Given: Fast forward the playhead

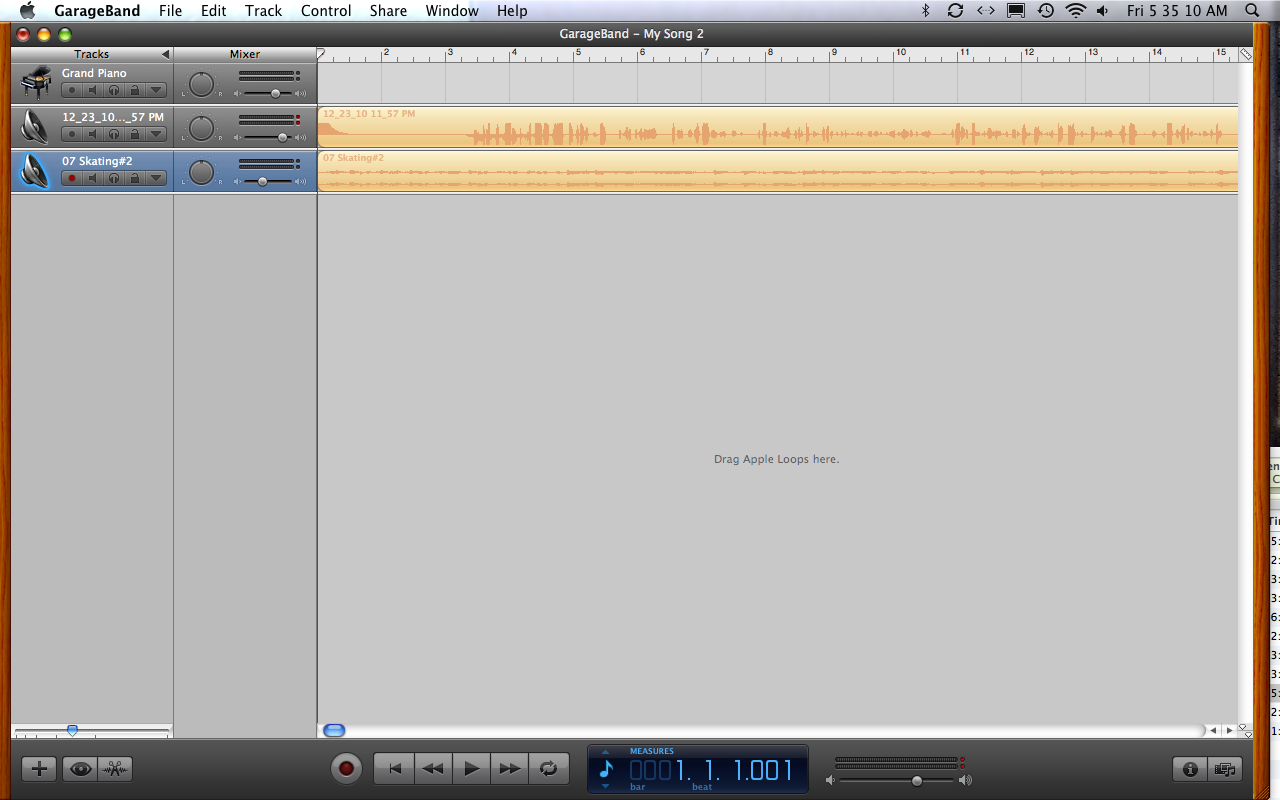Looking at the screenshot, I should [x=509, y=769].
